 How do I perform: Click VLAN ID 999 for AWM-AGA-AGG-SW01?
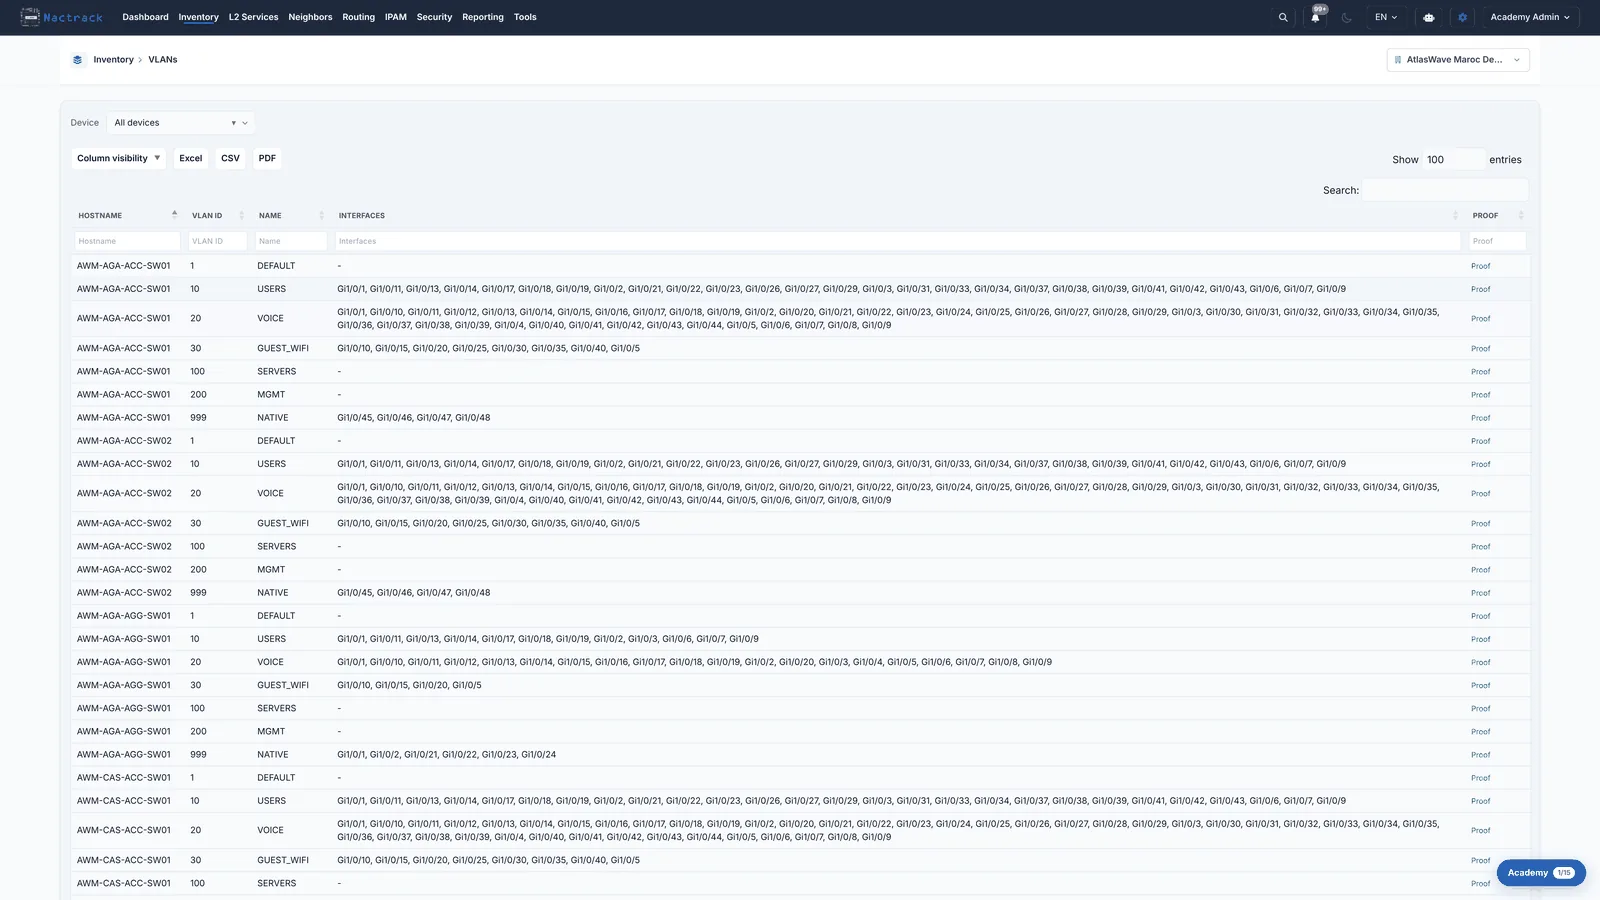[x=198, y=755]
